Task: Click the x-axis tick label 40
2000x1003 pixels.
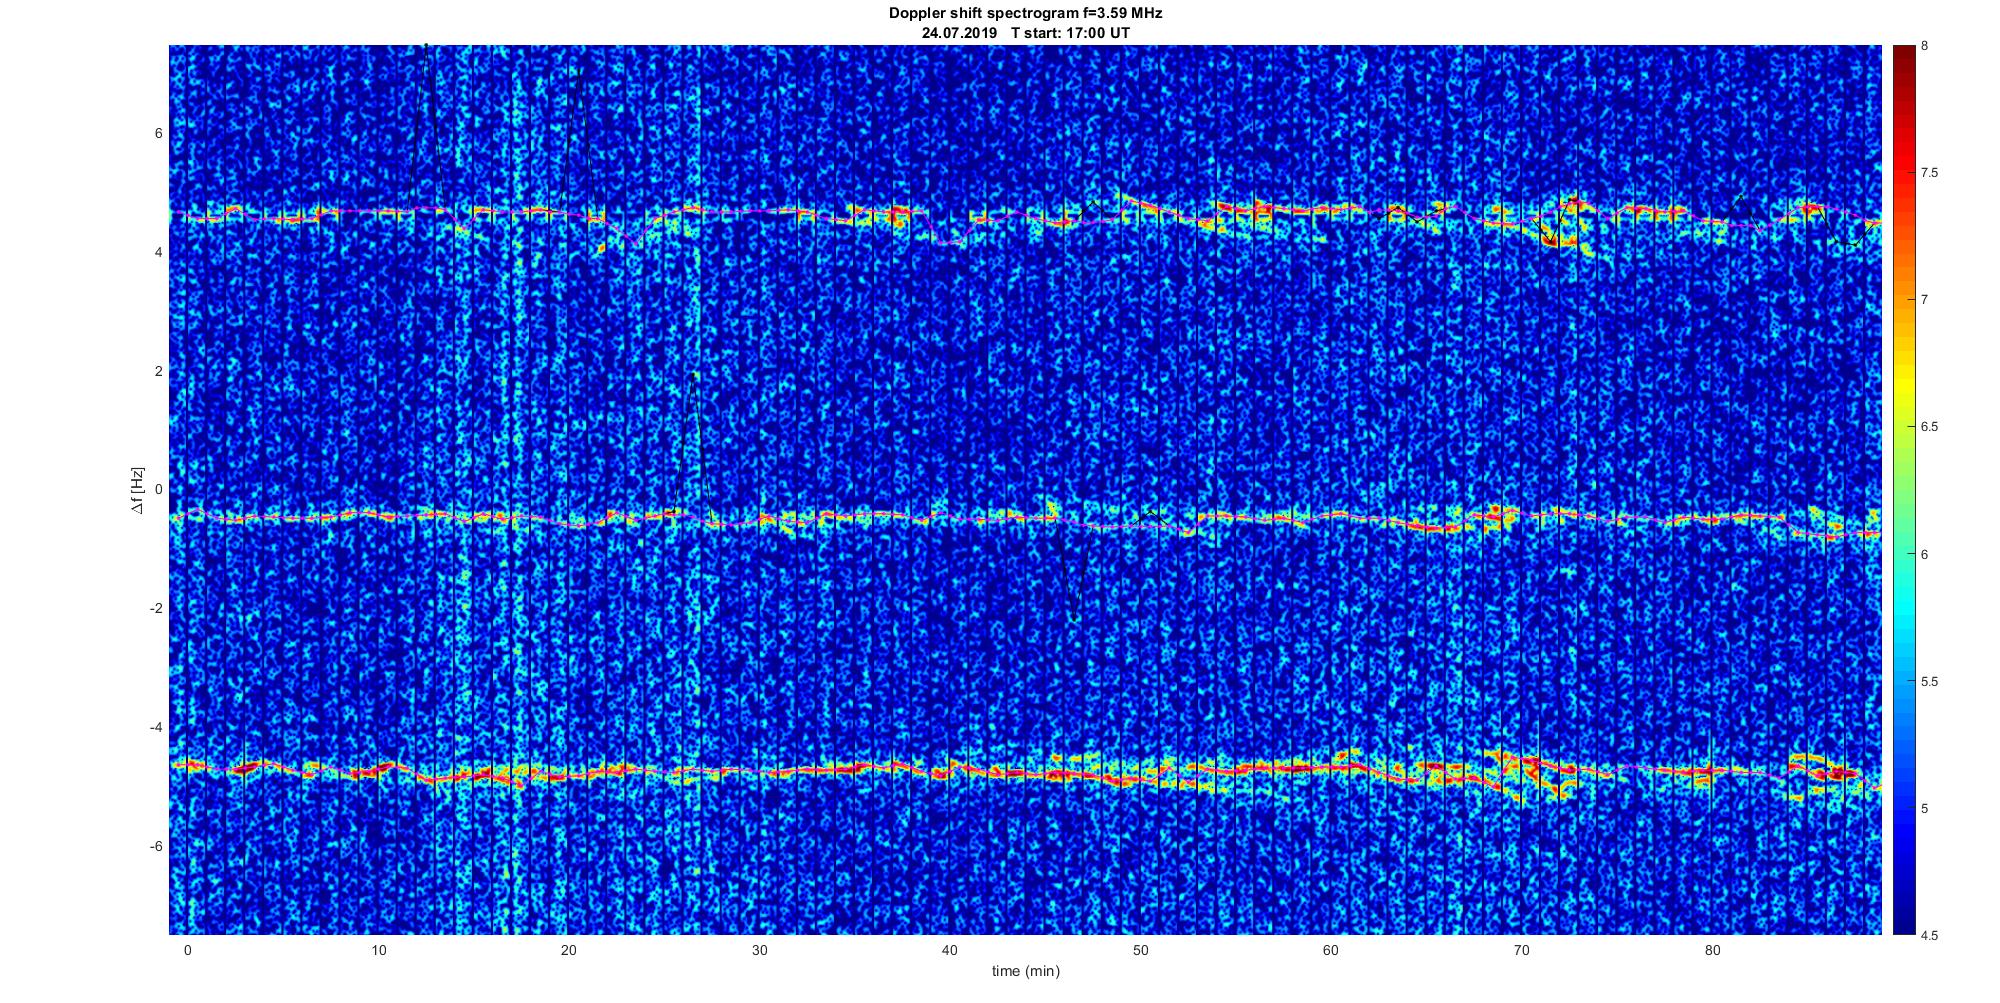Action: 950,950
